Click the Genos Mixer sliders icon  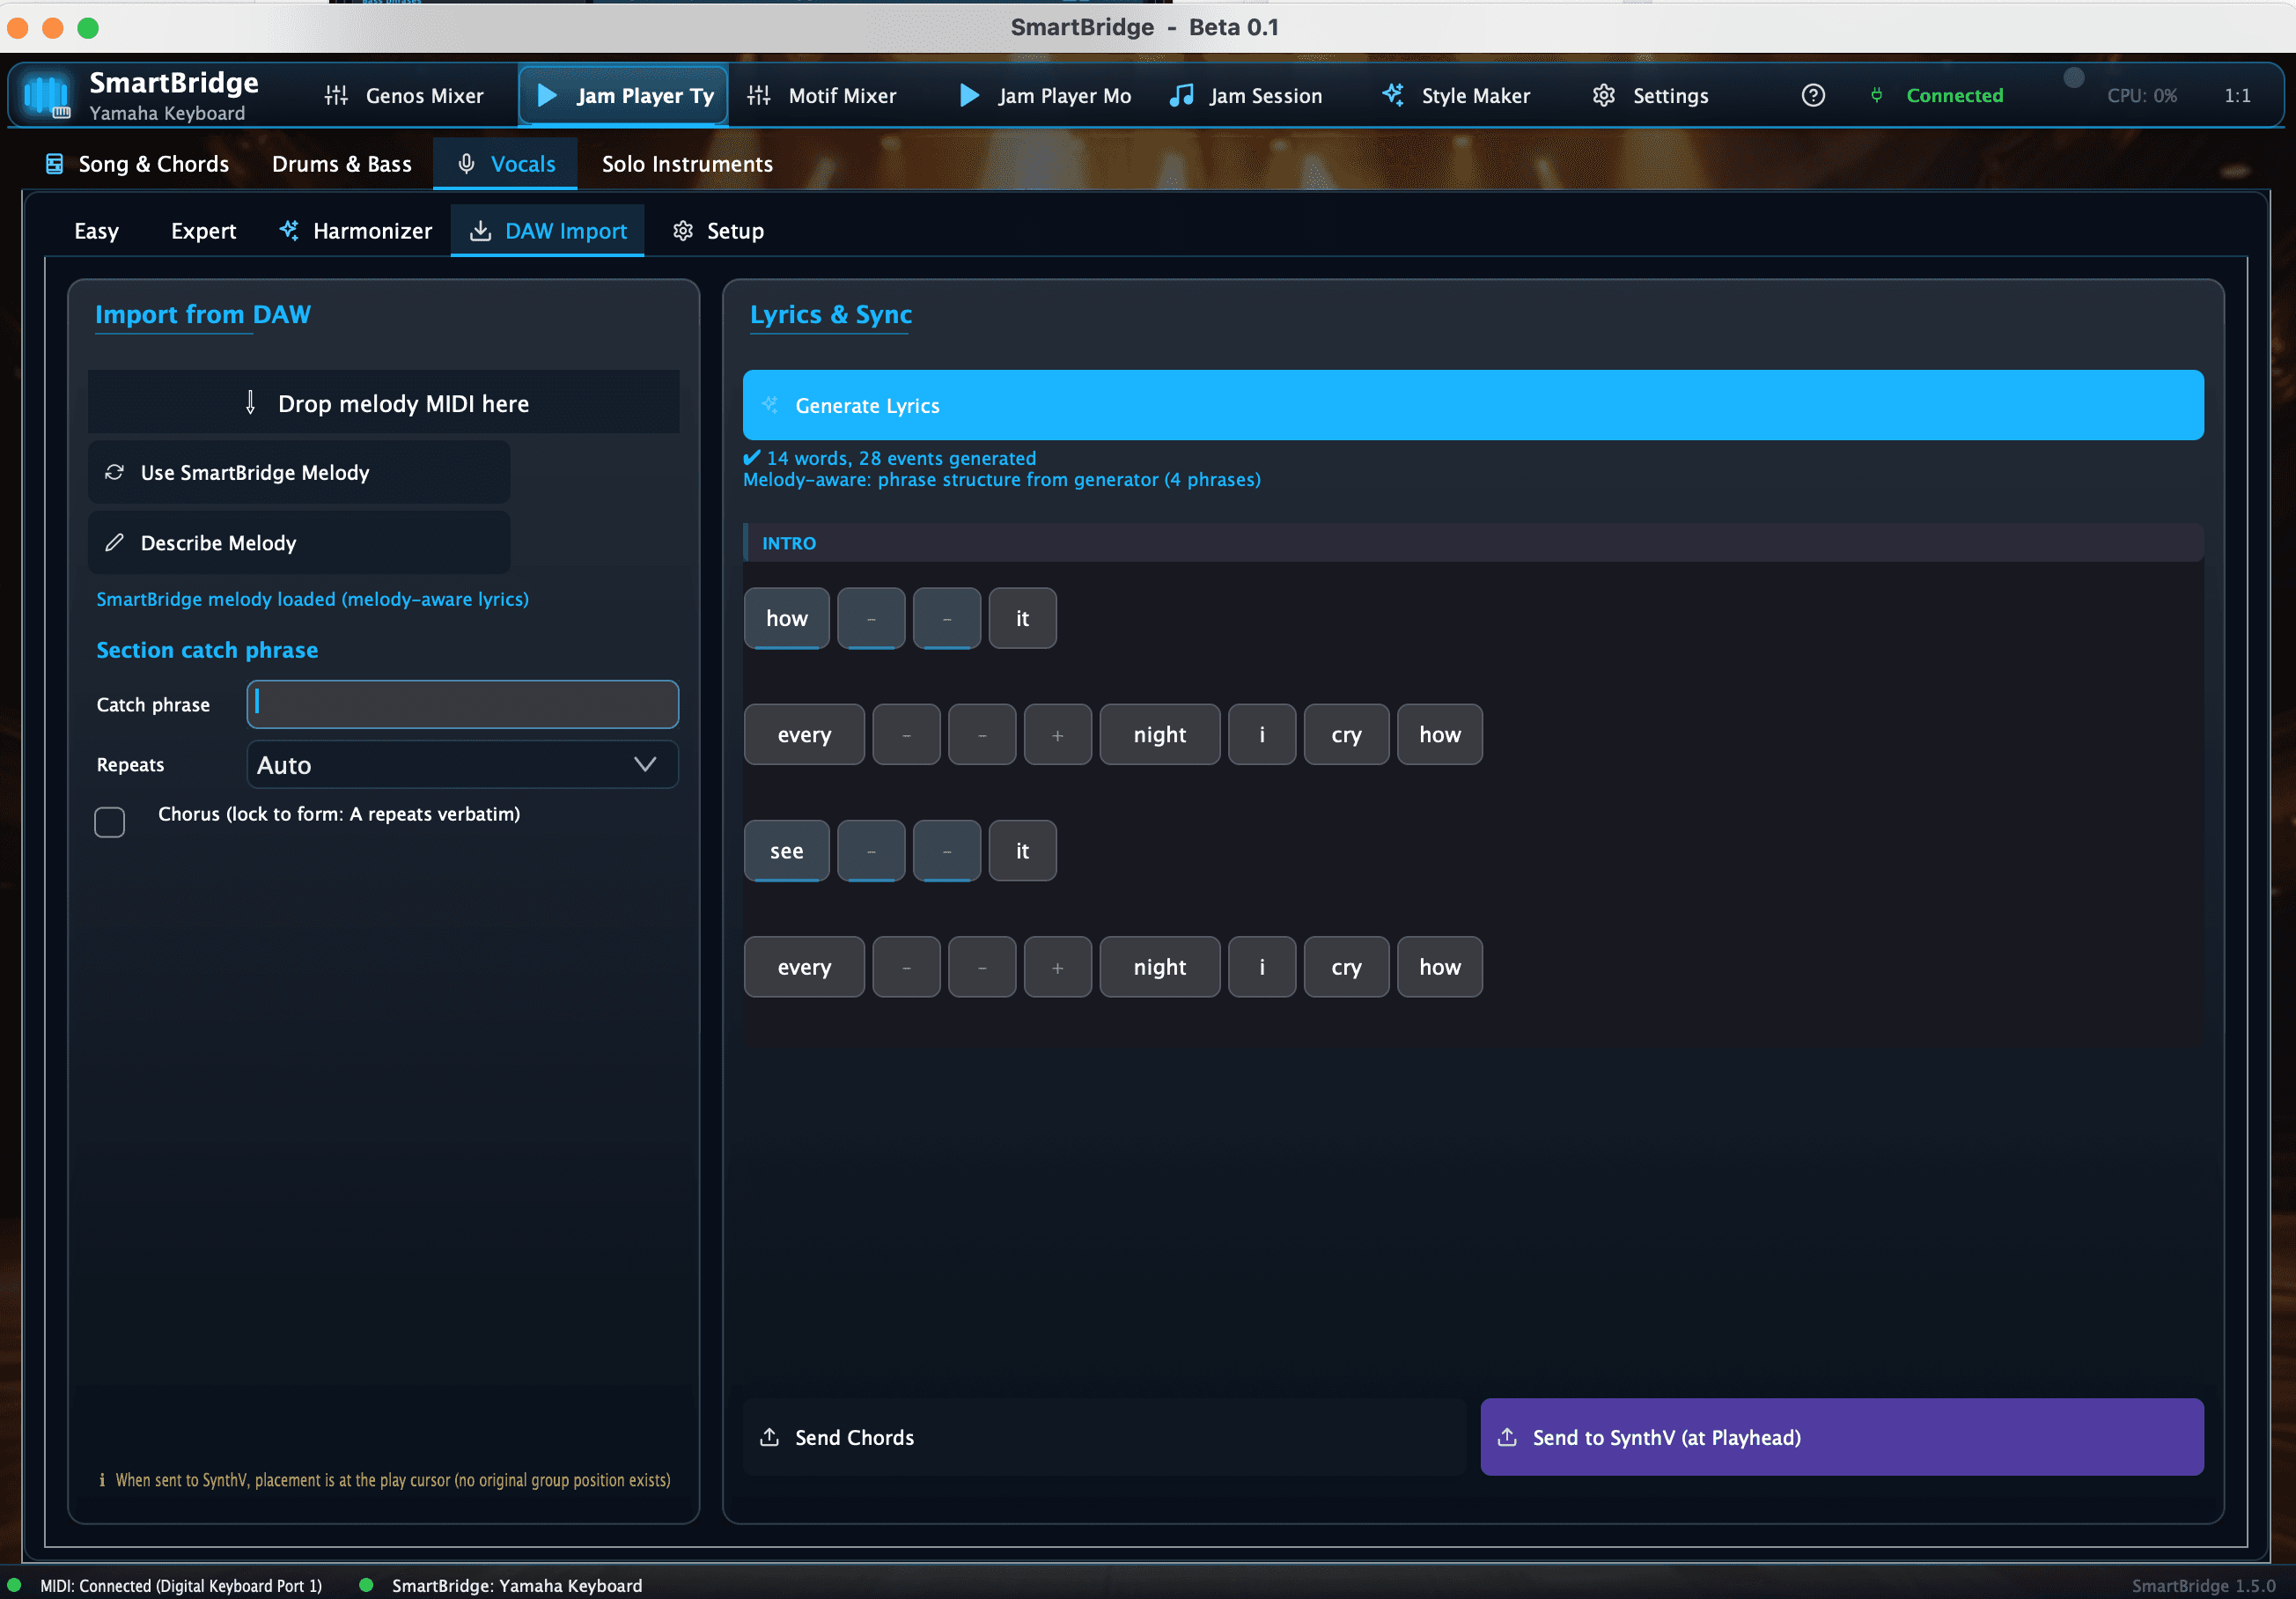coord(336,96)
